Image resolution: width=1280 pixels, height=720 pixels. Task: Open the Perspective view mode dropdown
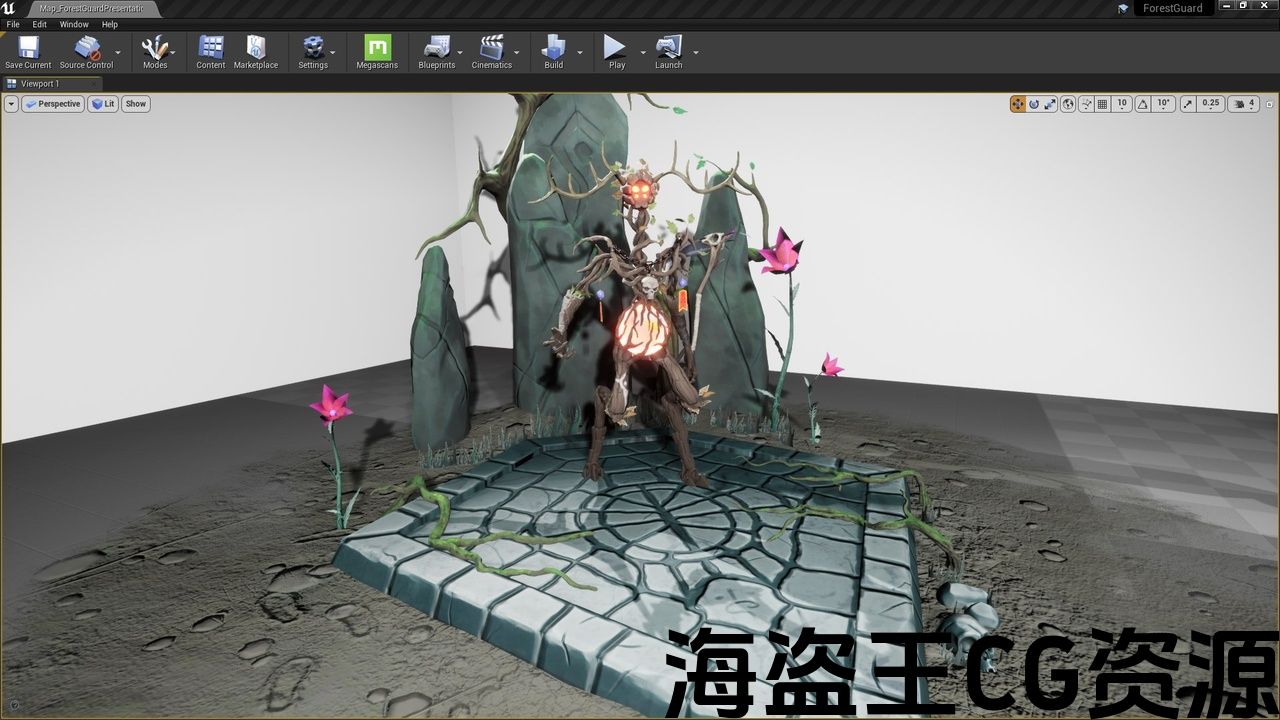click(x=53, y=104)
